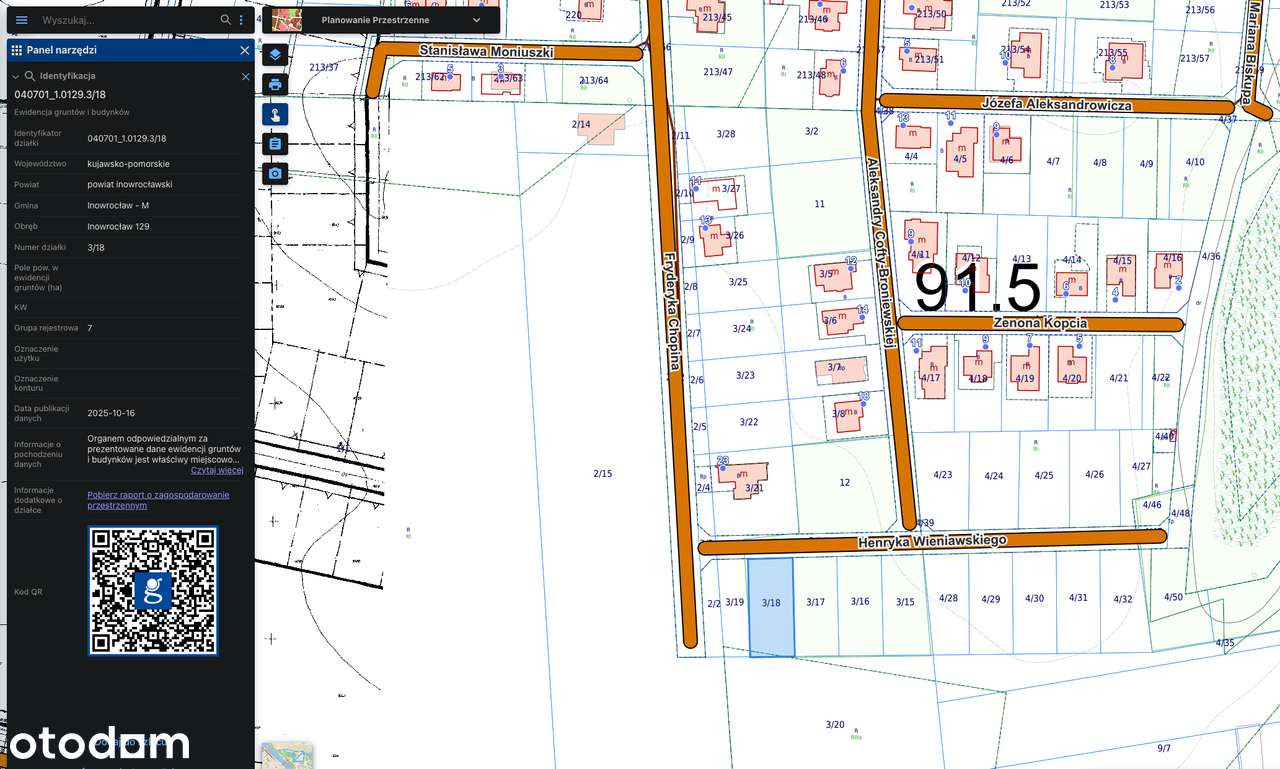Click the powiat inowrocławski value
The image size is (1280, 769).
[130, 184]
